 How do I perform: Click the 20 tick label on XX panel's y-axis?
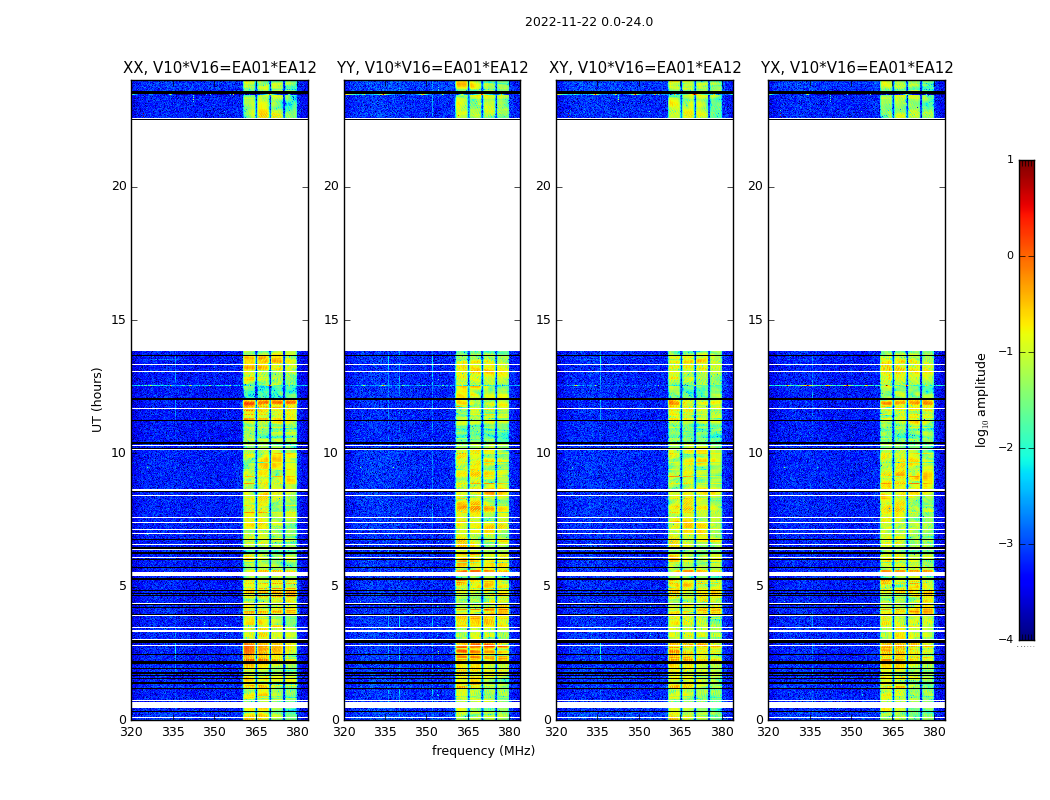(119, 186)
